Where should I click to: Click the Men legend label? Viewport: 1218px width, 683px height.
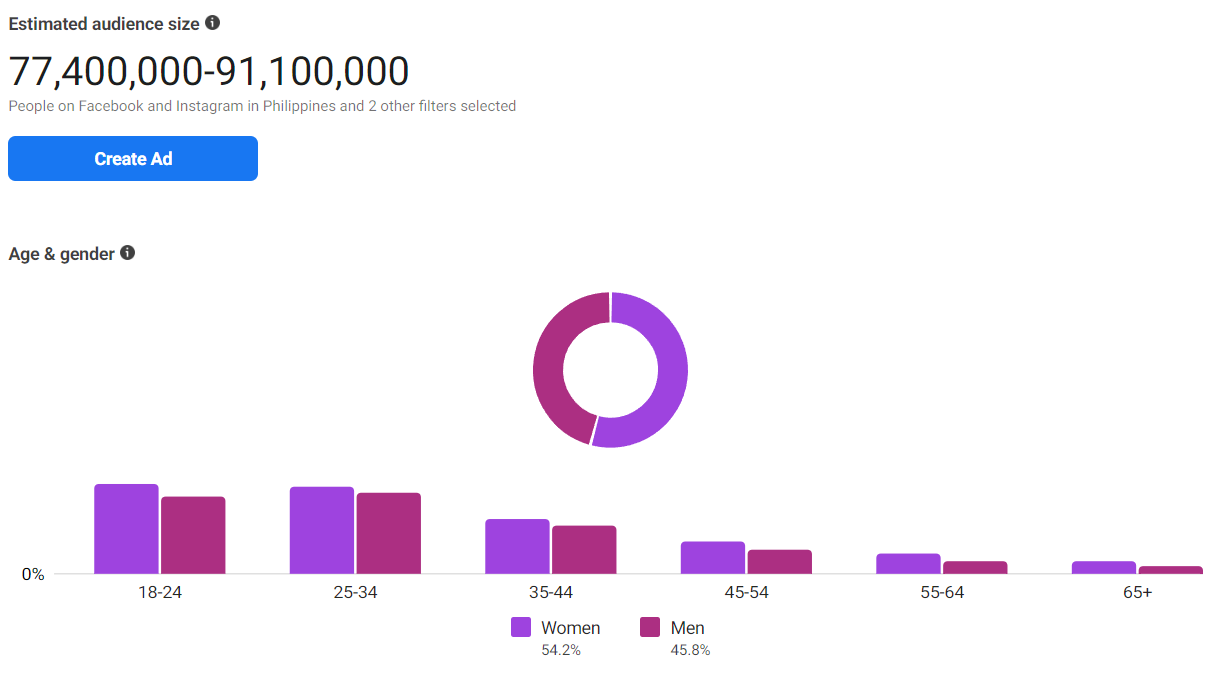[x=688, y=628]
